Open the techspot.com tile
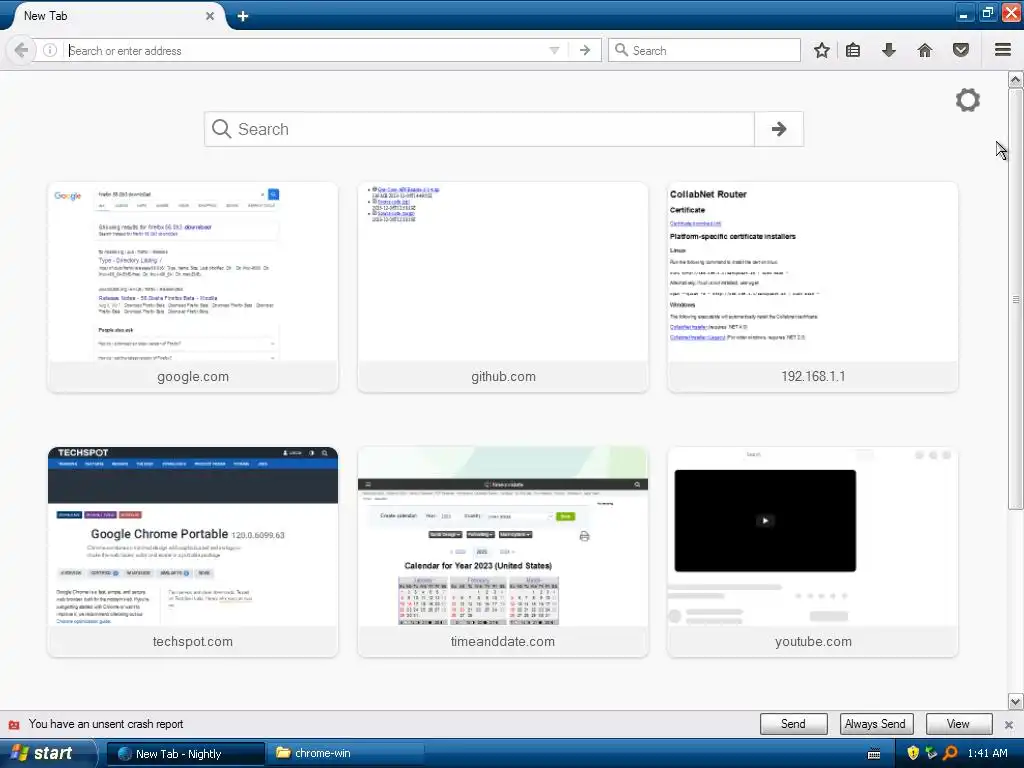 (x=193, y=552)
